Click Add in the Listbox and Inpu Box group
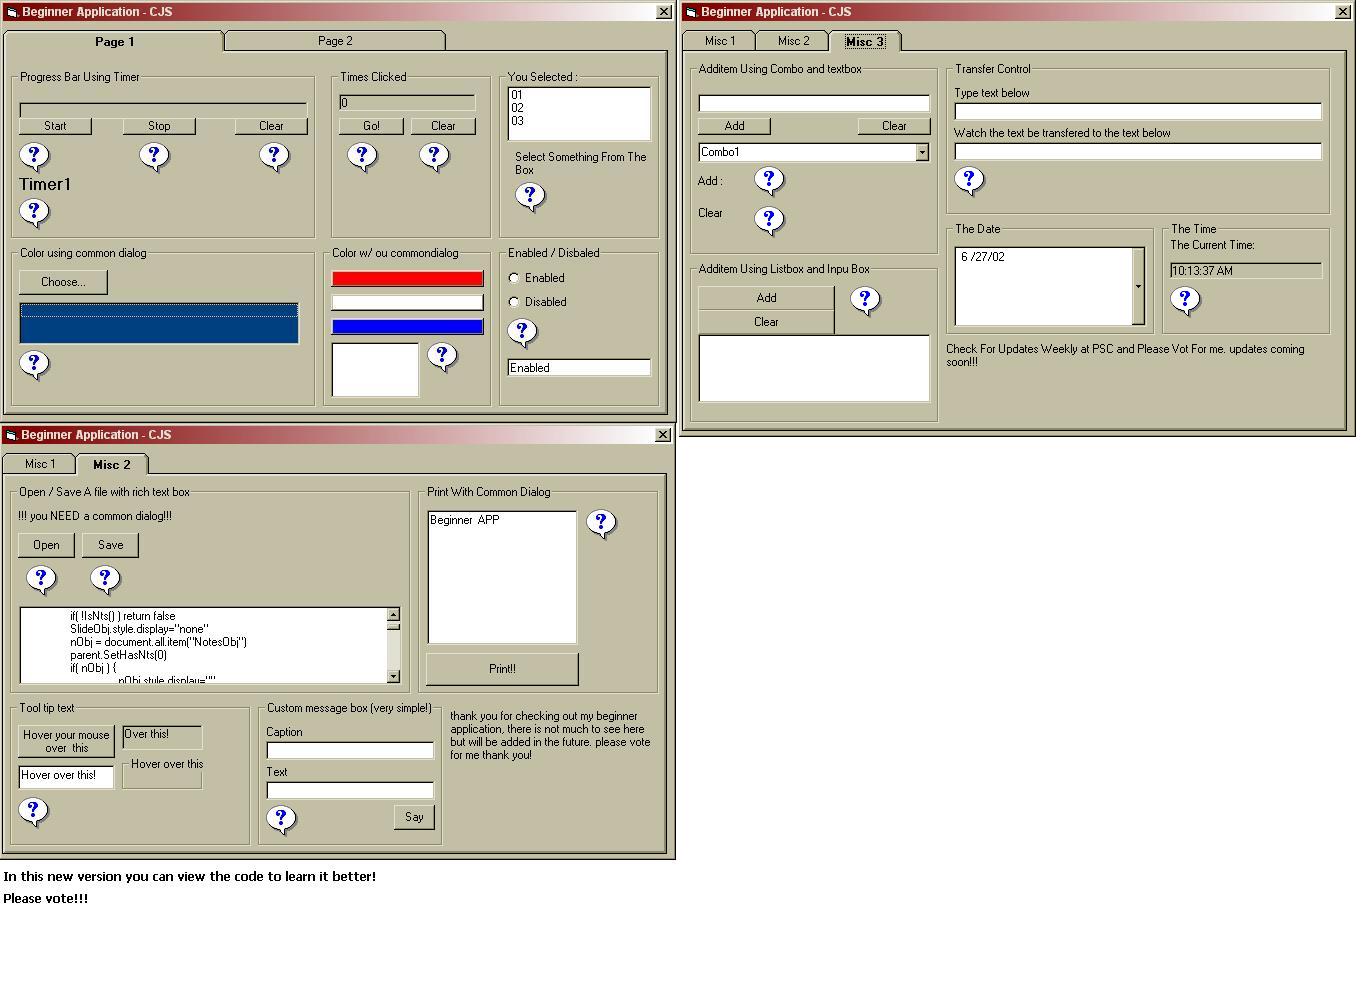 766,298
